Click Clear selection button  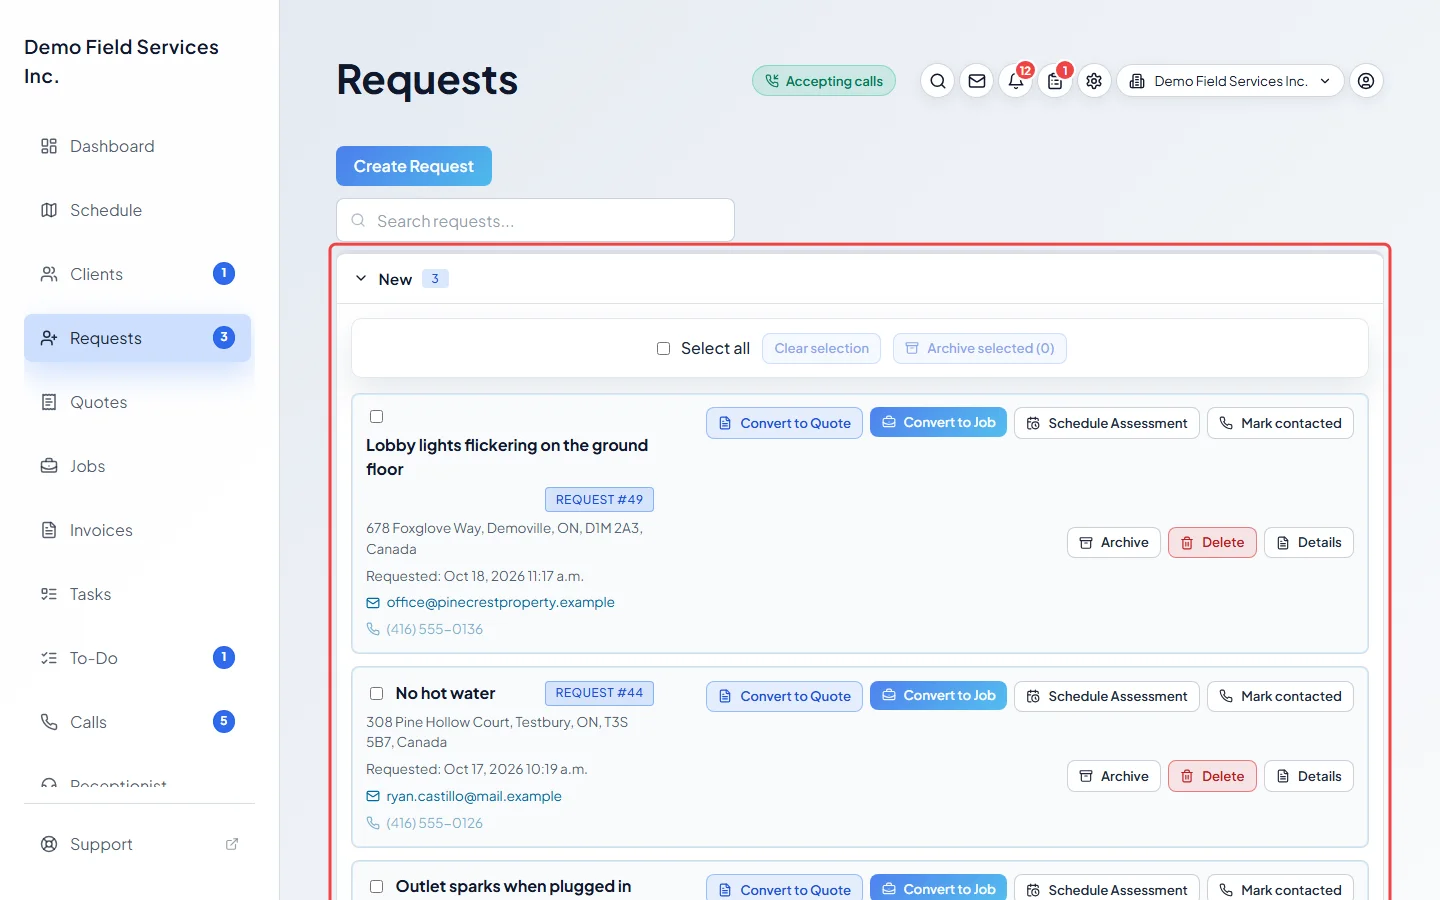[821, 348]
